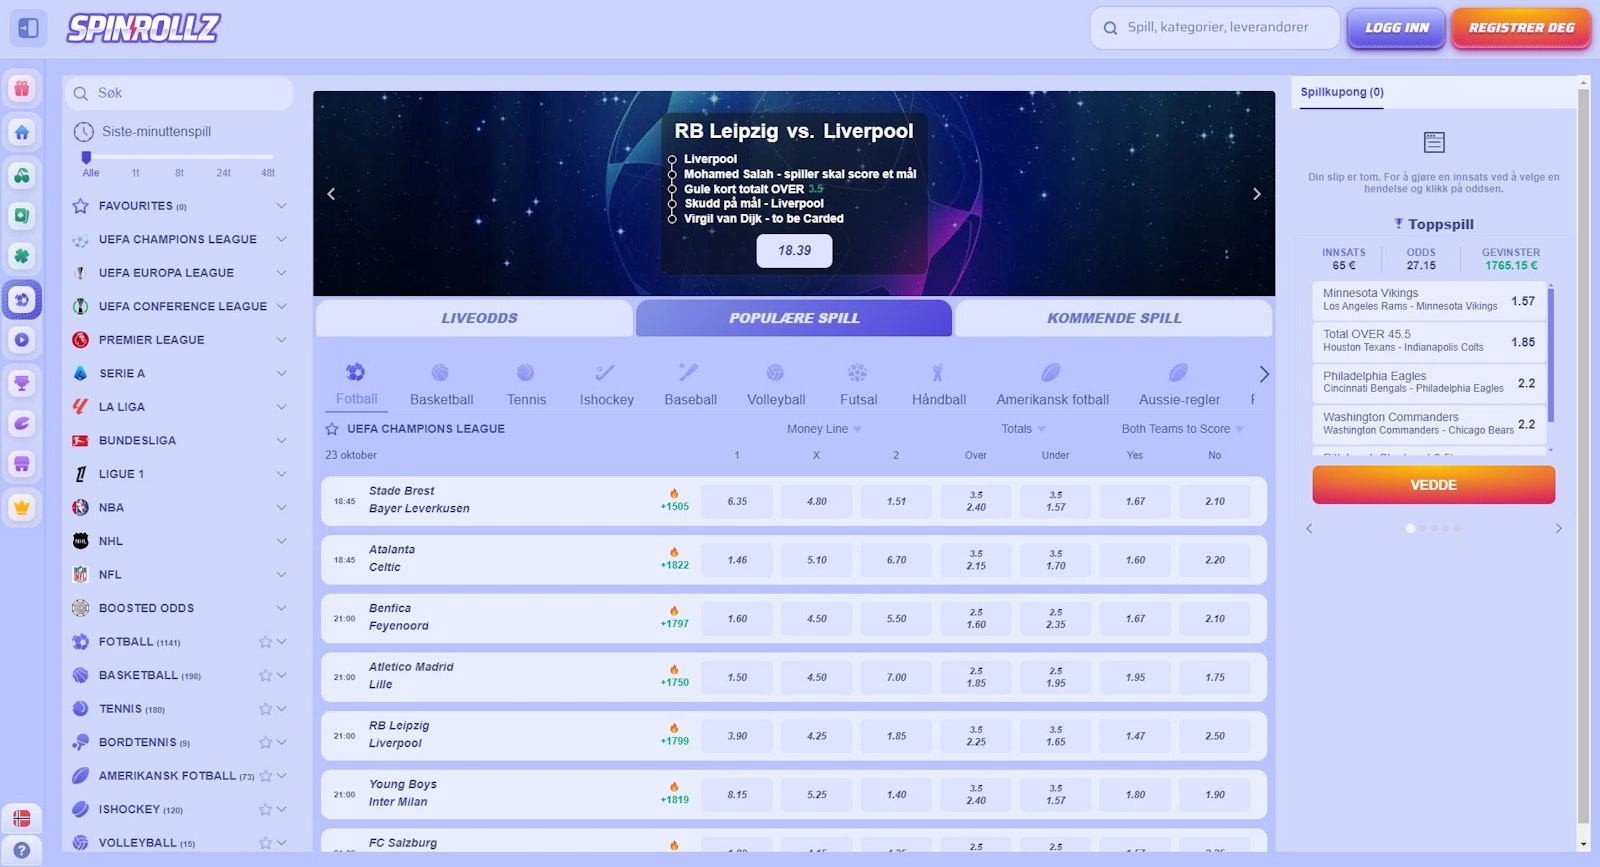Open the cherries slots icon in left rail
The height and width of the screenshot is (867, 1600).
[22, 175]
